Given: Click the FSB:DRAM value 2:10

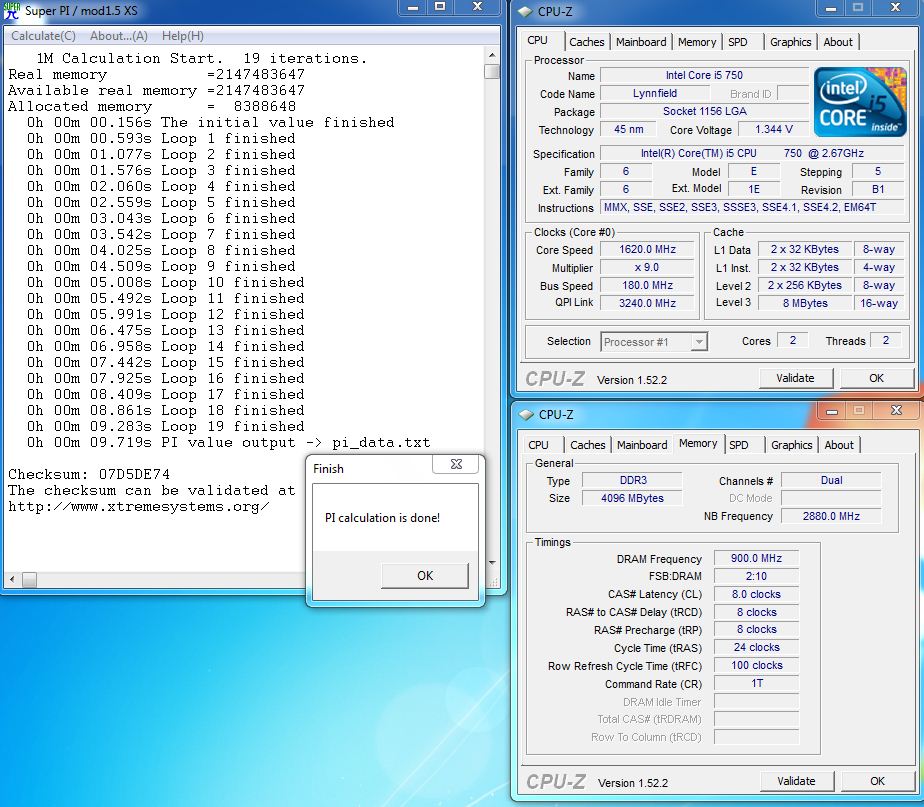Looking at the screenshot, I should pyautogui.click(x=756, y=576).
